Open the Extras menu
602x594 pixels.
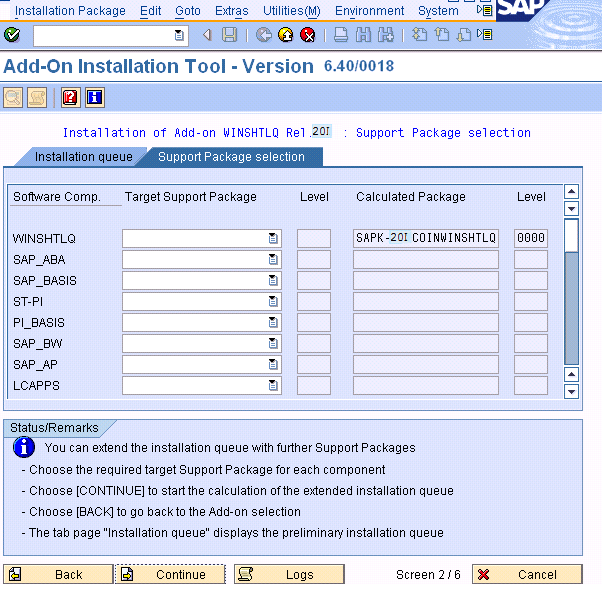(232, 11)
